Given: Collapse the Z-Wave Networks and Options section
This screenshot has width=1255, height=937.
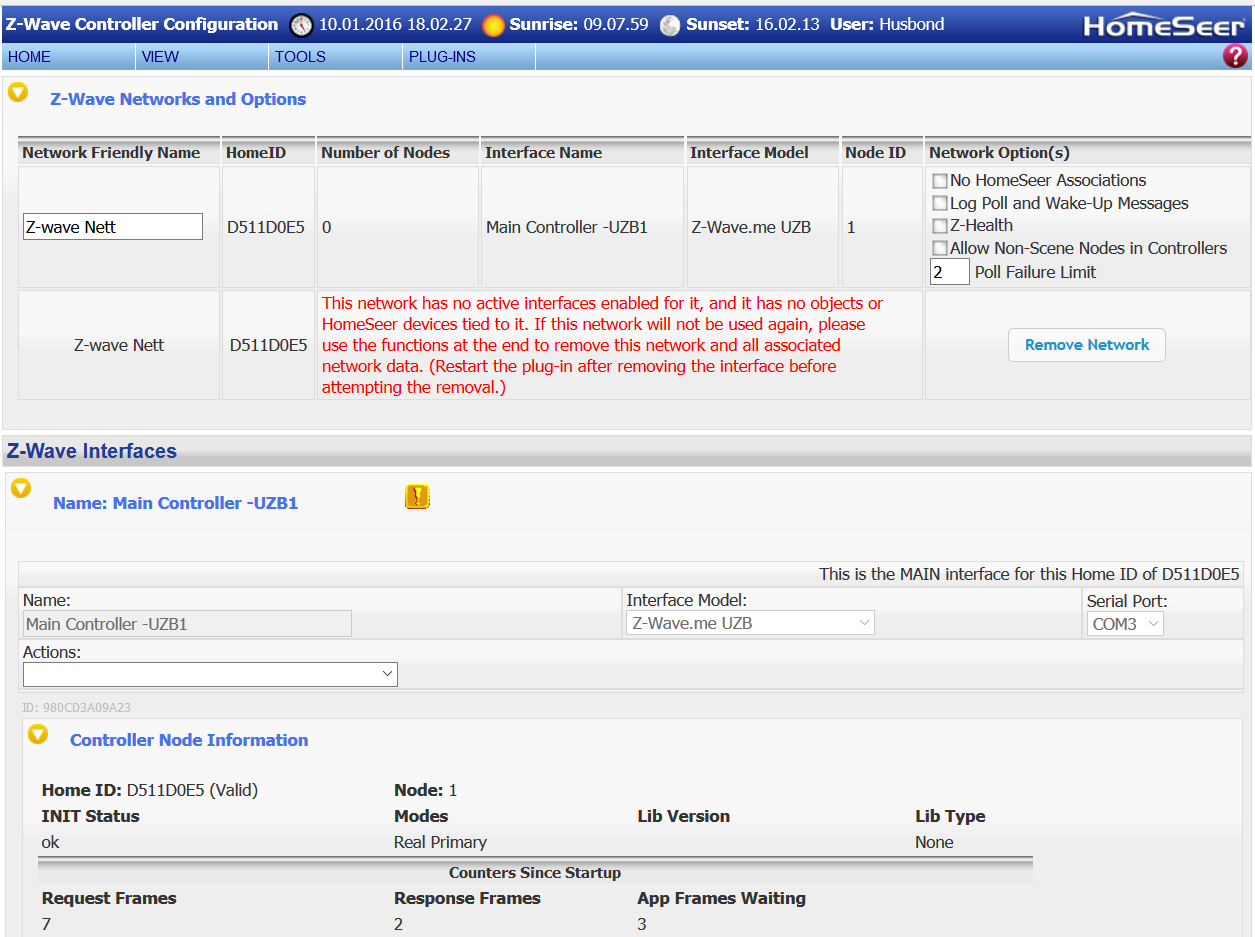Looking at the screenshot, I should click(x=18, y=93).
